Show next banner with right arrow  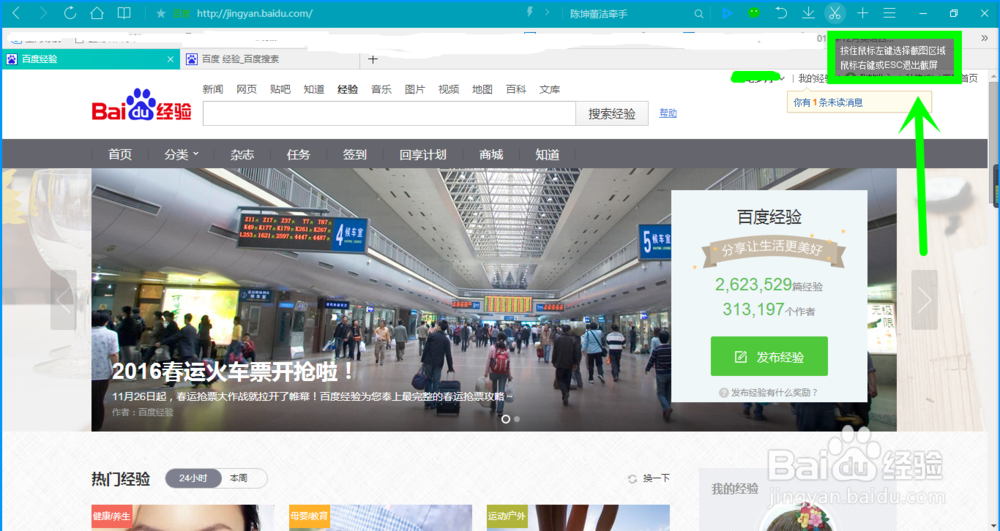(924, 300)
